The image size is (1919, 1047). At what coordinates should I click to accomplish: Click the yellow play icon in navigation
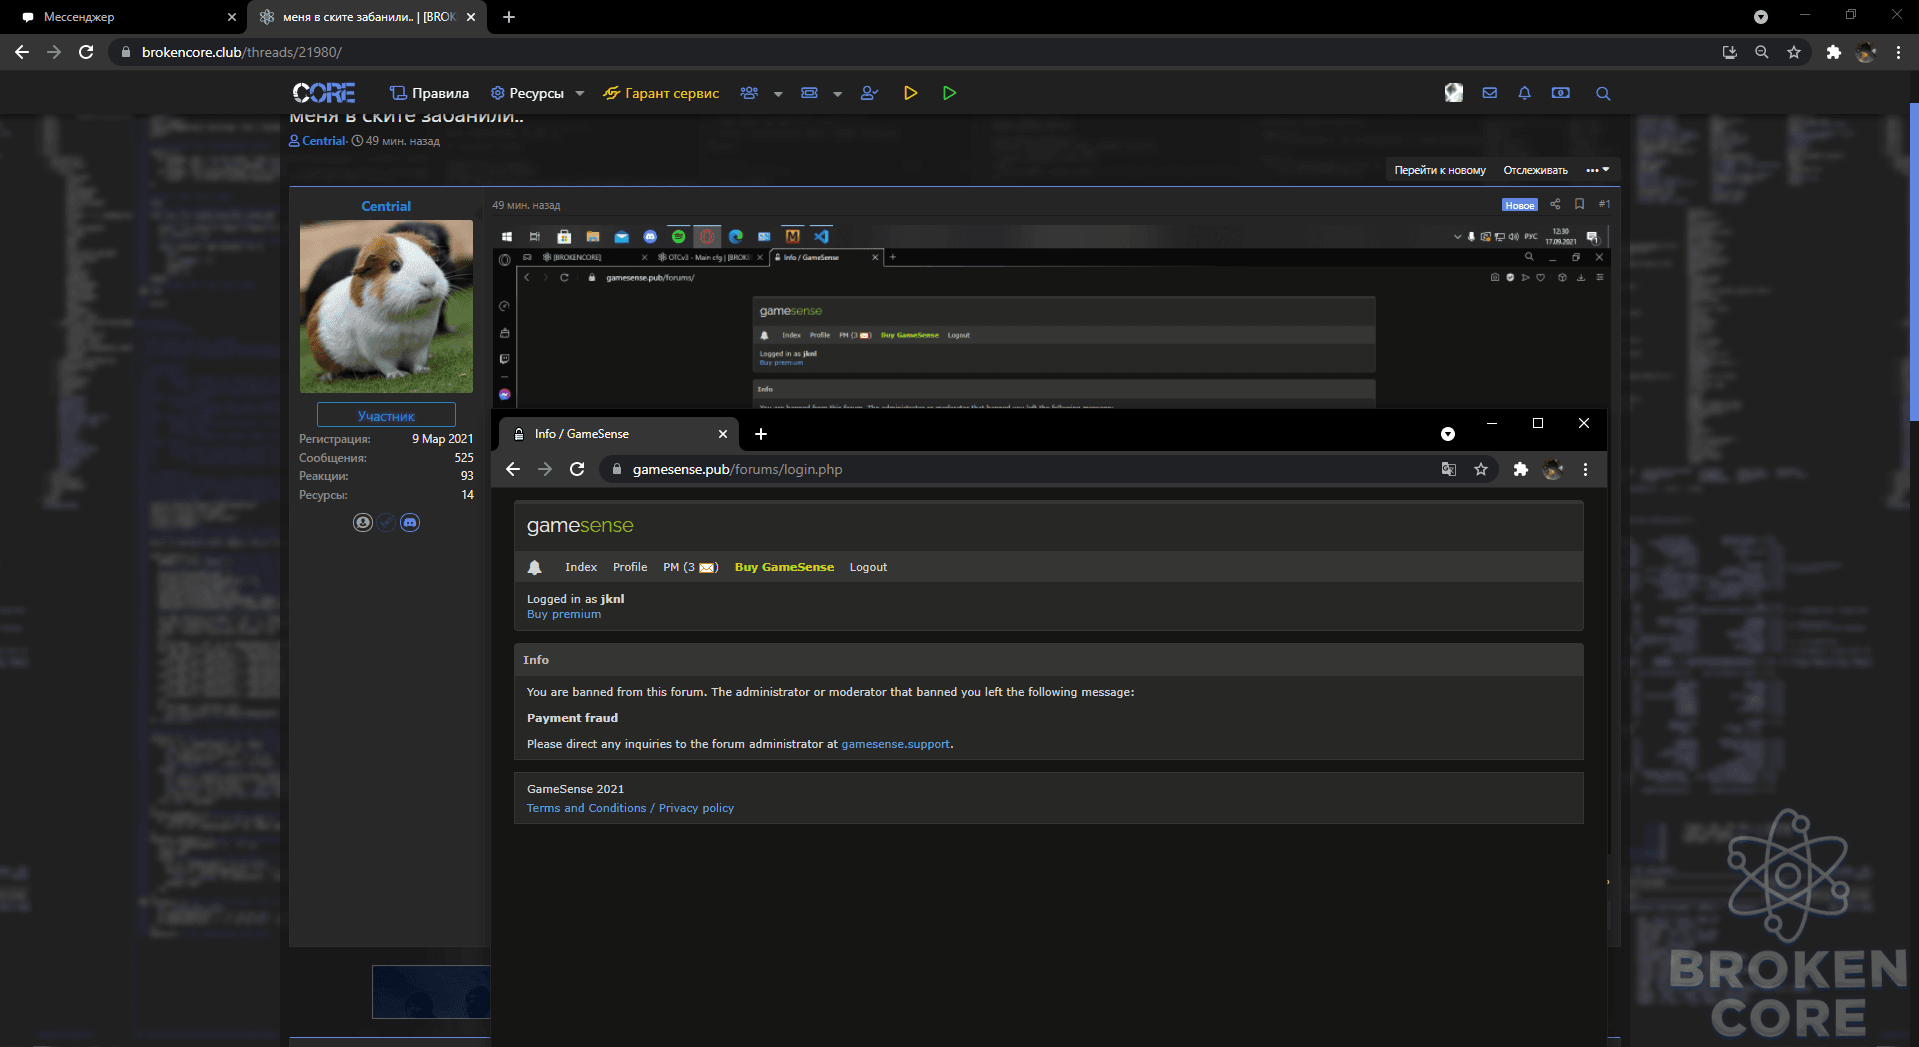(x=910, y=93)
